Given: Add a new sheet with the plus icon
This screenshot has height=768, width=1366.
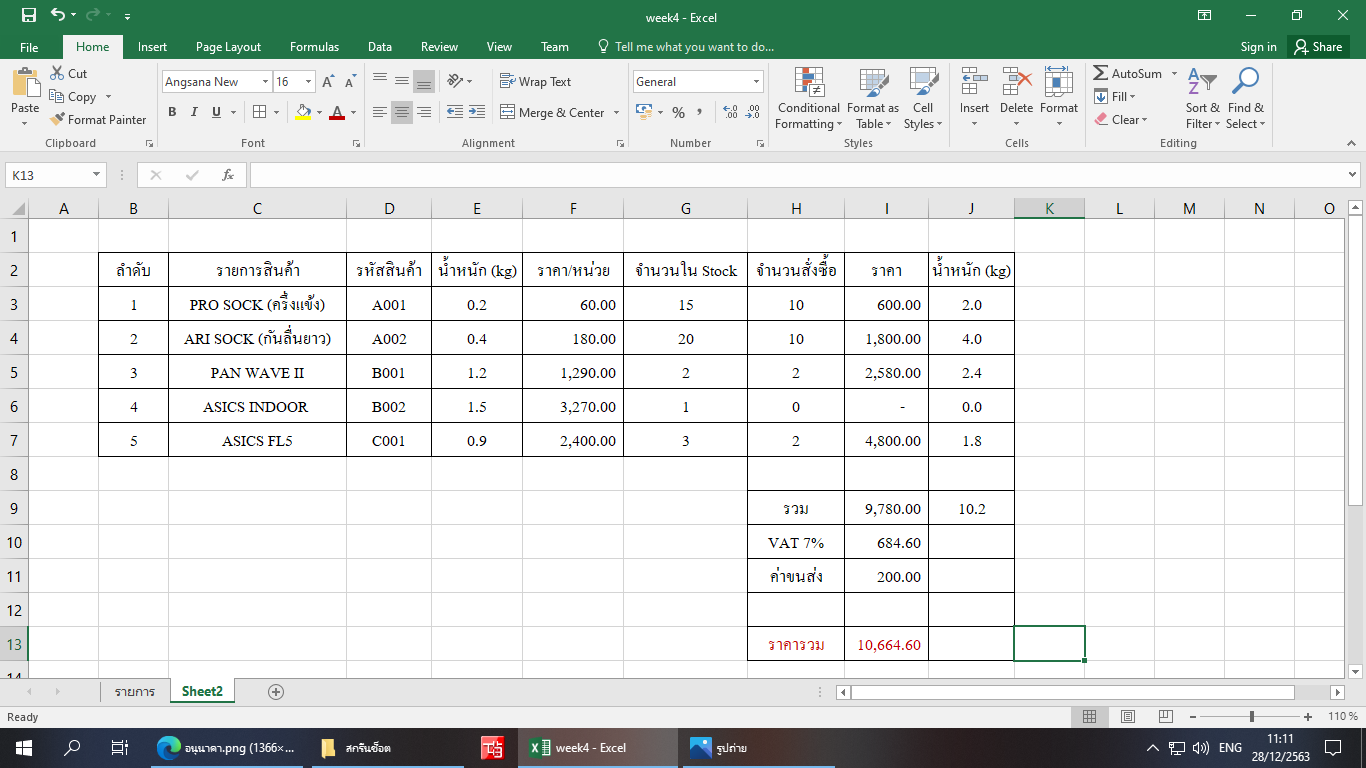Looking at the screenshot, I should tap(276, 692).
